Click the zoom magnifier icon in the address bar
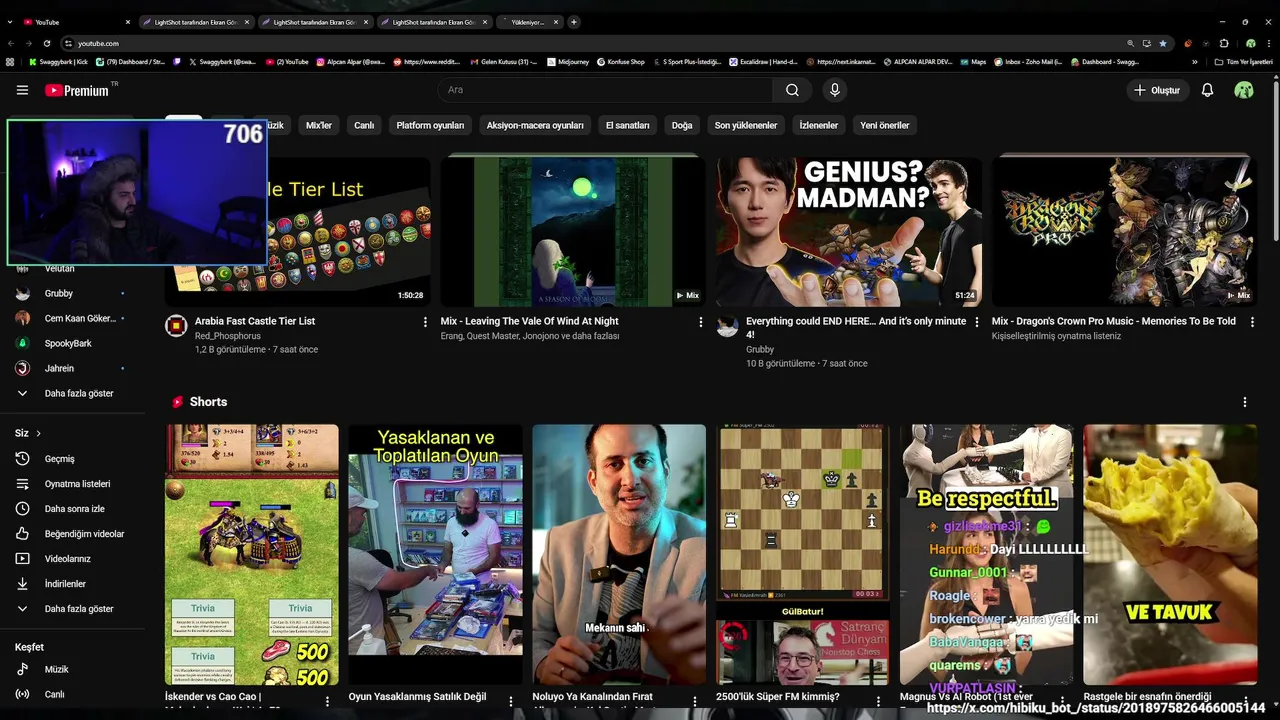The image size is (1280, 720). coord(1131,43)
